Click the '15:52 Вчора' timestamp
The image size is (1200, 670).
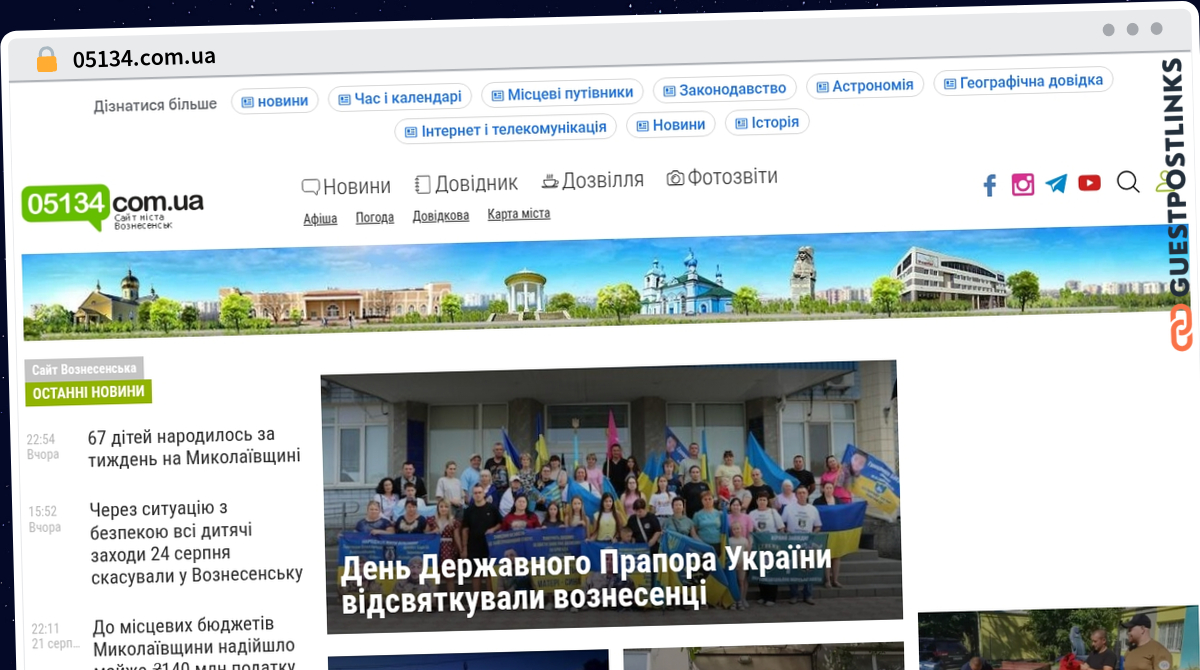click(x=44, y=520)
